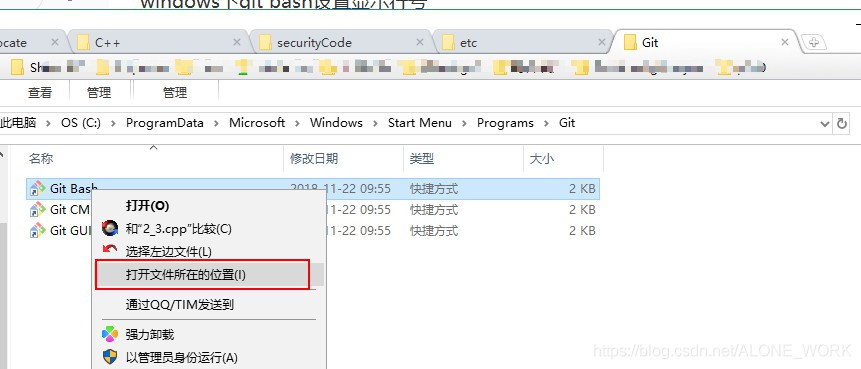The height and width of the screenshot is (369, 861).
Task: Click the folder icon on the Git tab
Action: click(631, 42)
